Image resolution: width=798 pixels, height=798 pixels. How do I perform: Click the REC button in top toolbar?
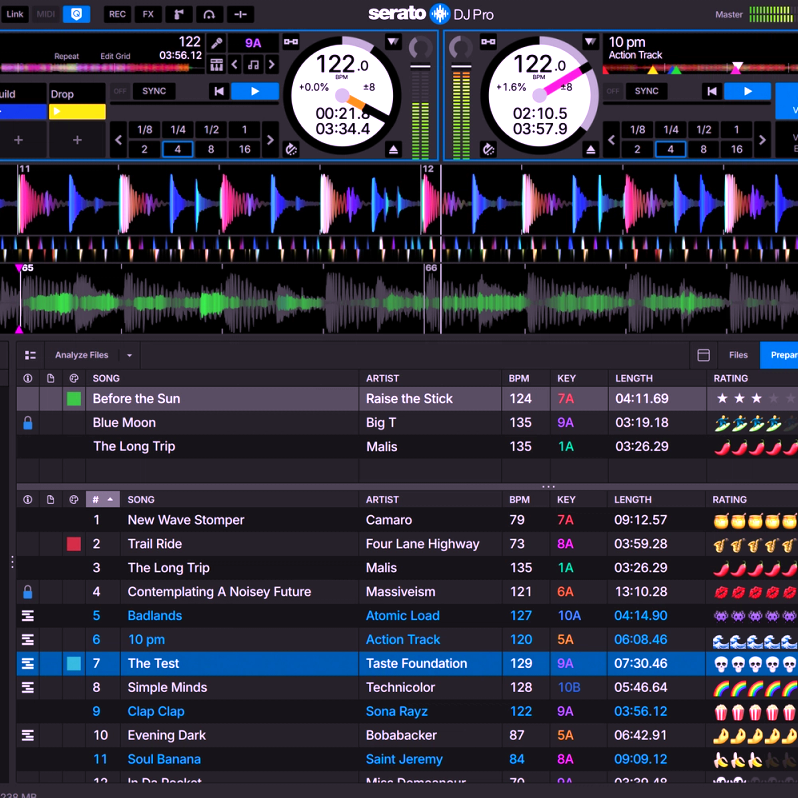tap(117, 14)
